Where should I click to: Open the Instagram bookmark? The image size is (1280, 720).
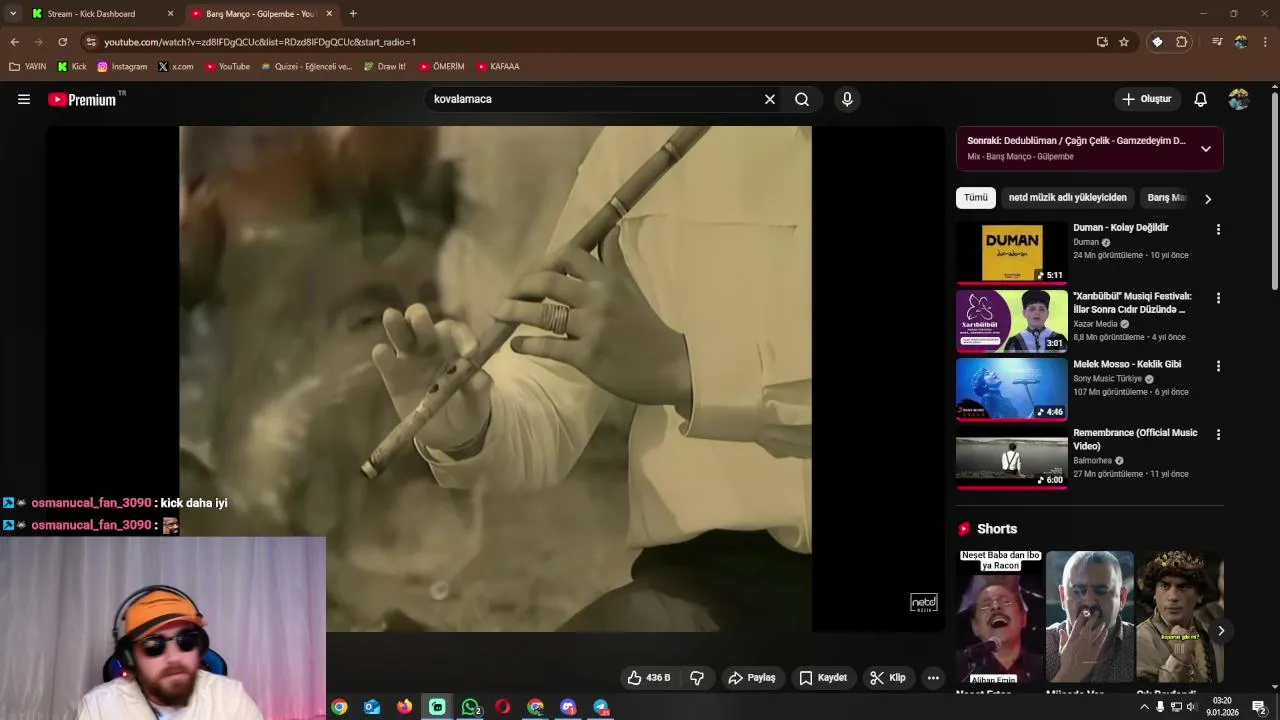tap(122, 67)
